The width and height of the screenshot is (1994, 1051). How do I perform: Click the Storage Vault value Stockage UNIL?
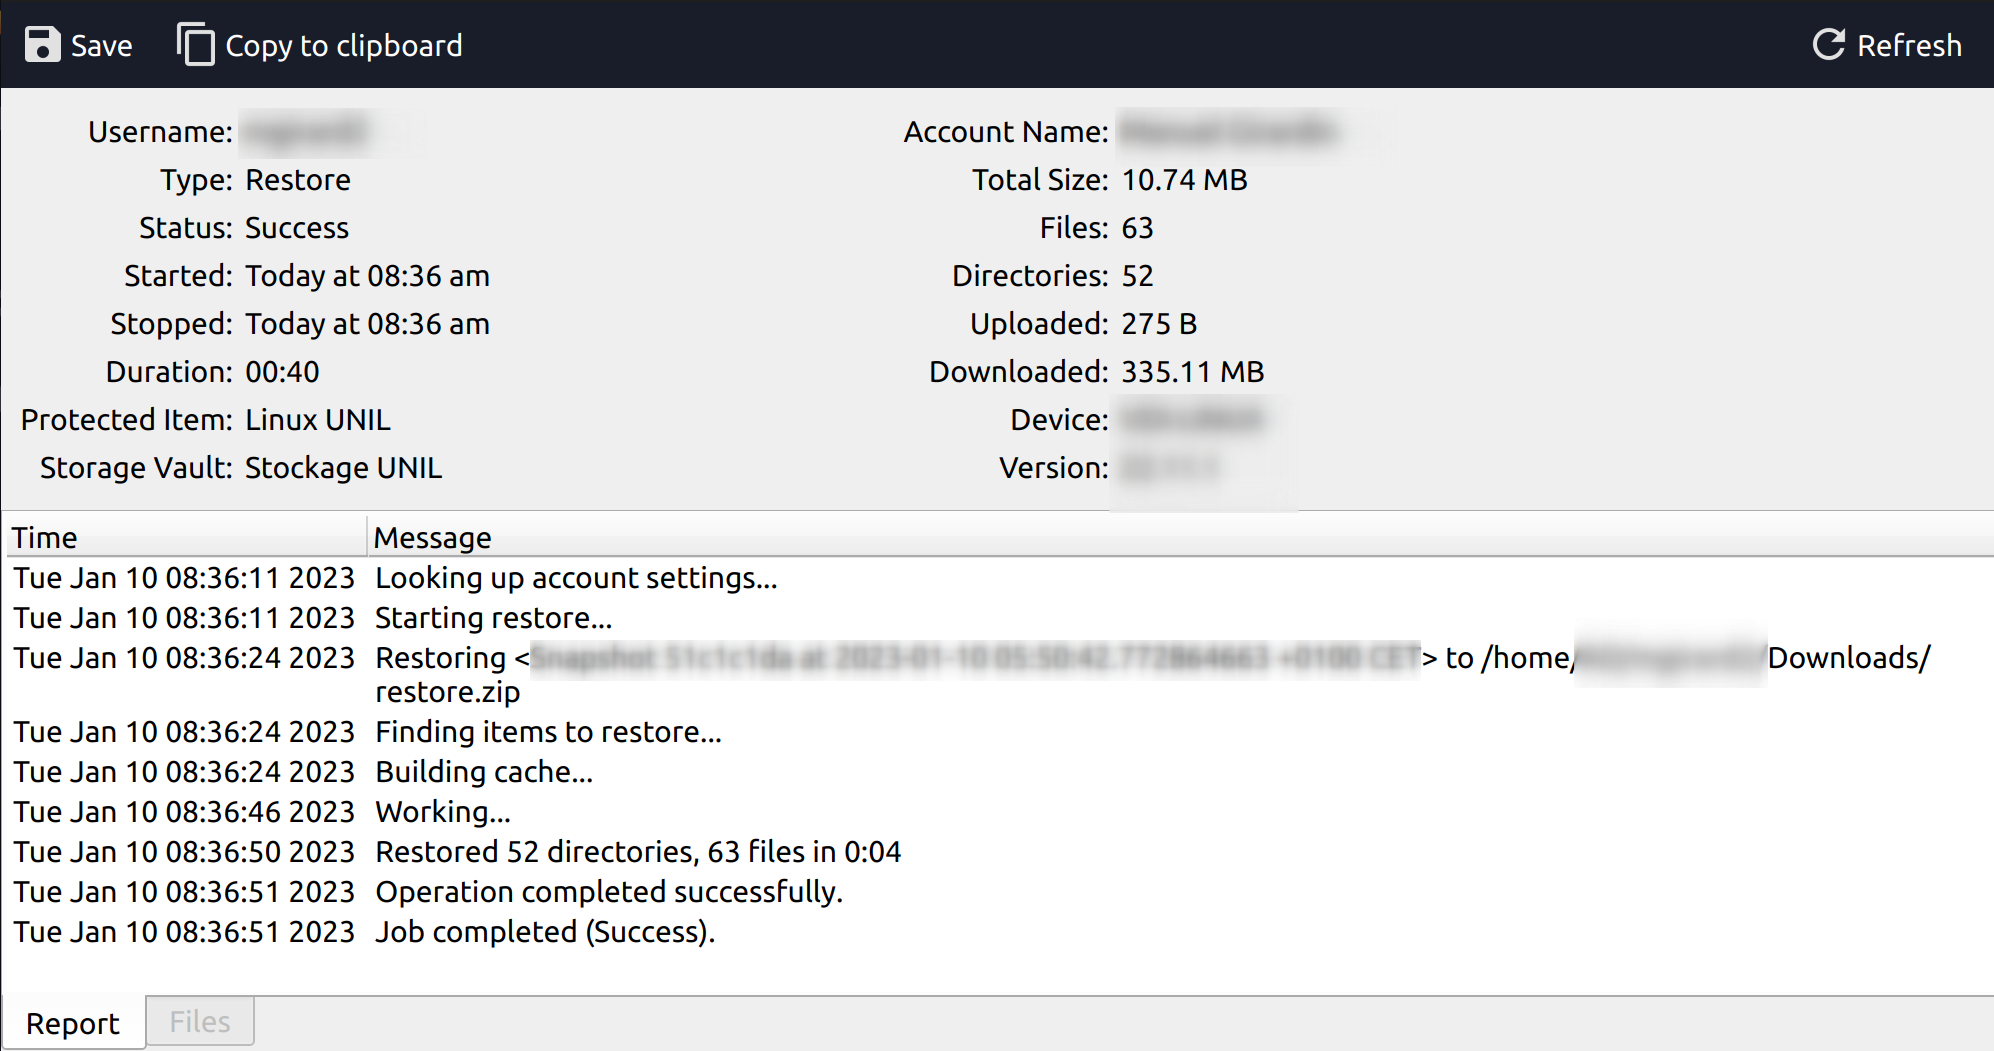coord(343,468)
